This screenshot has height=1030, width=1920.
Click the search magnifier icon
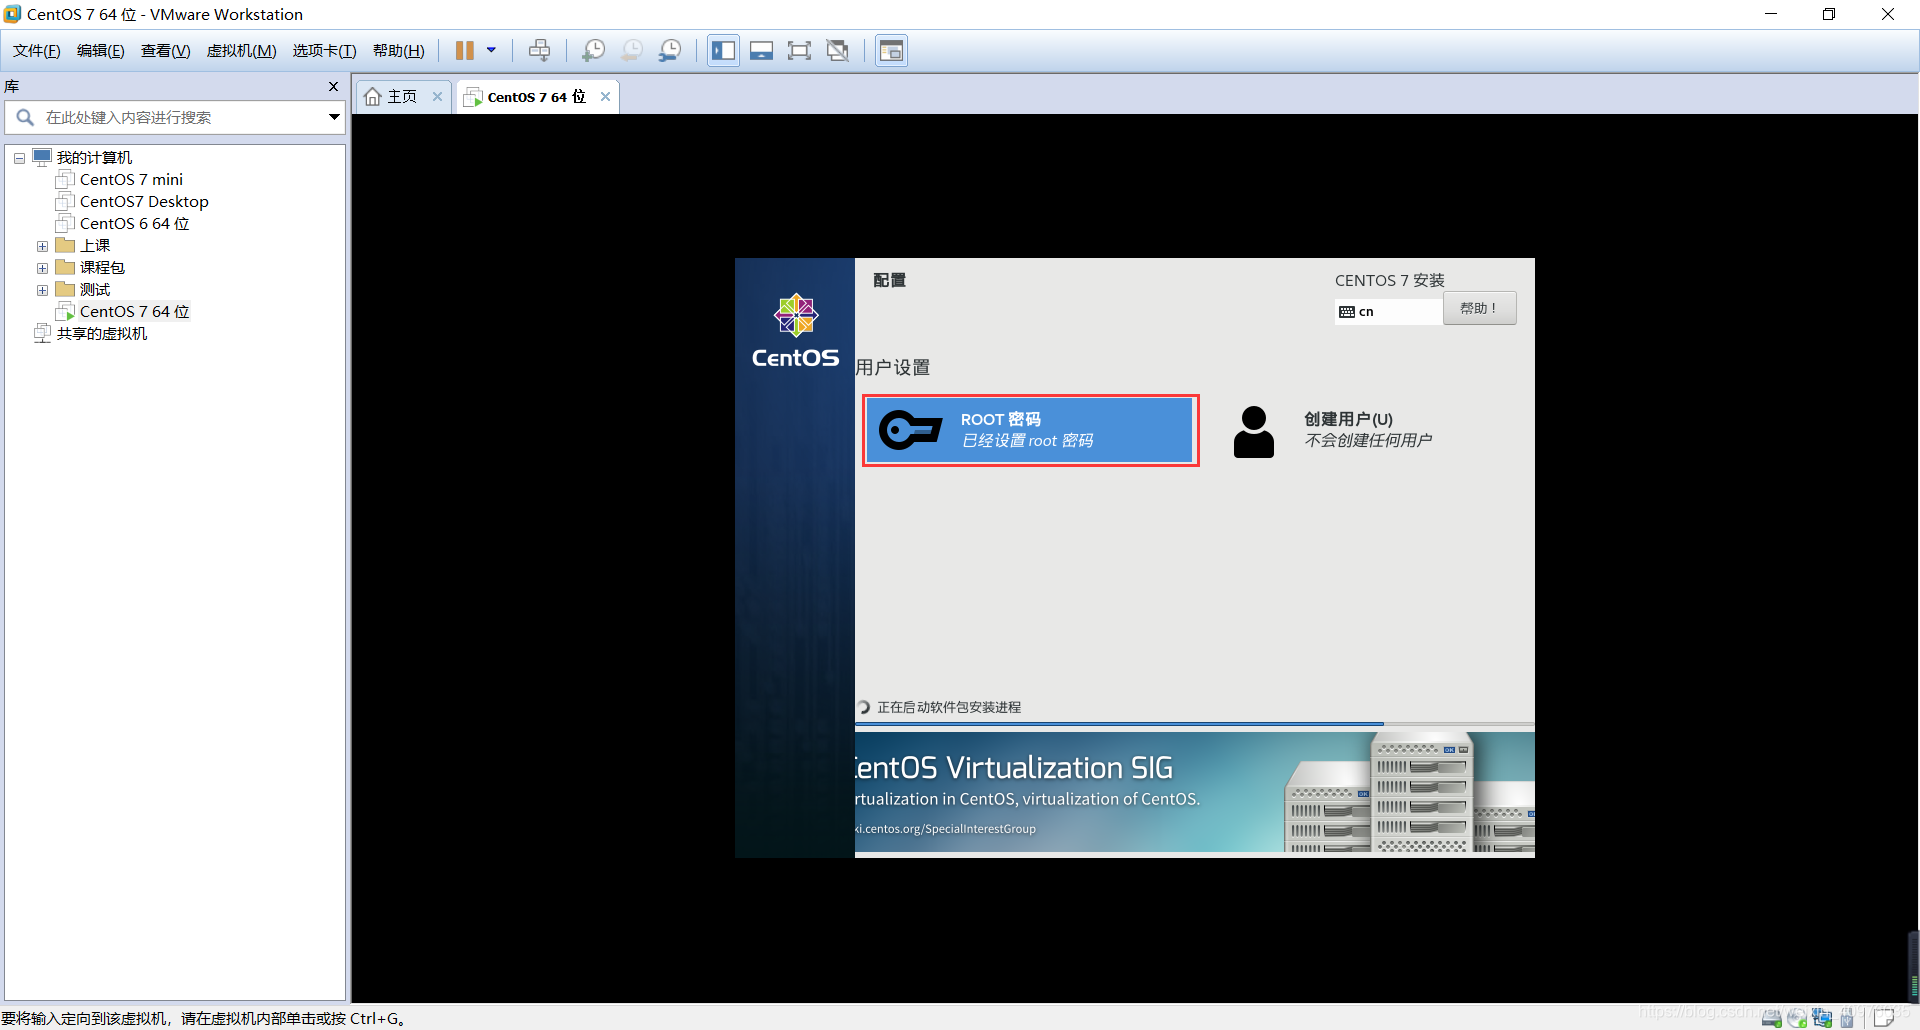point(25,118)
